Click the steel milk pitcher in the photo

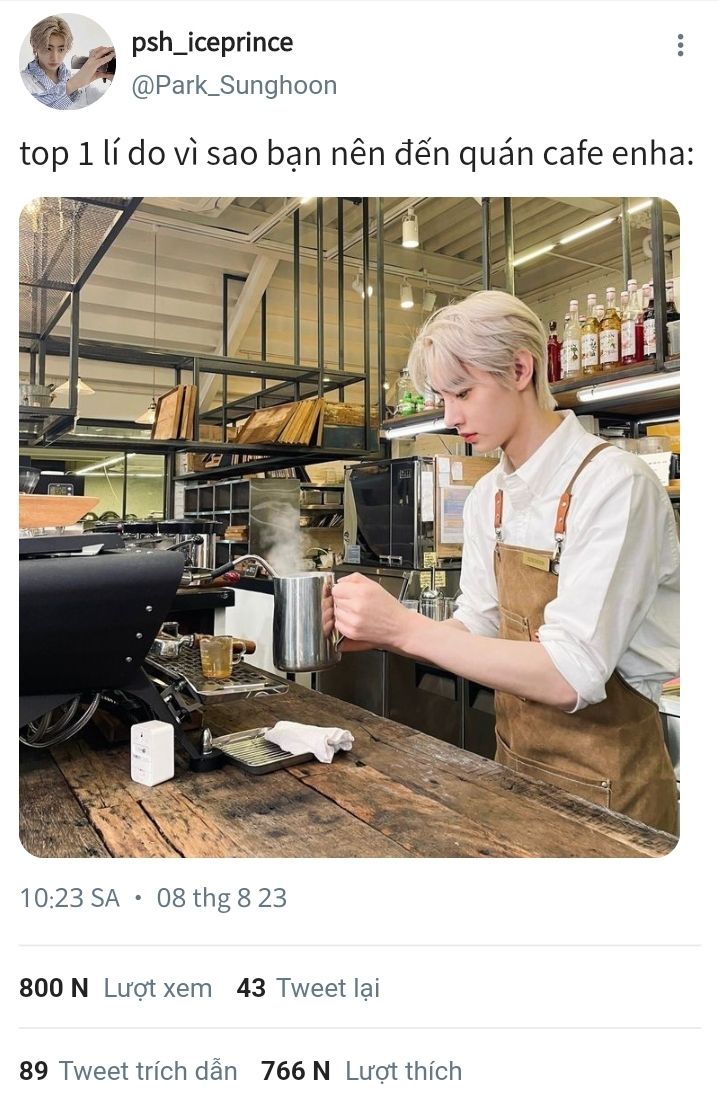pyautogui.click(x=304, y=621)
